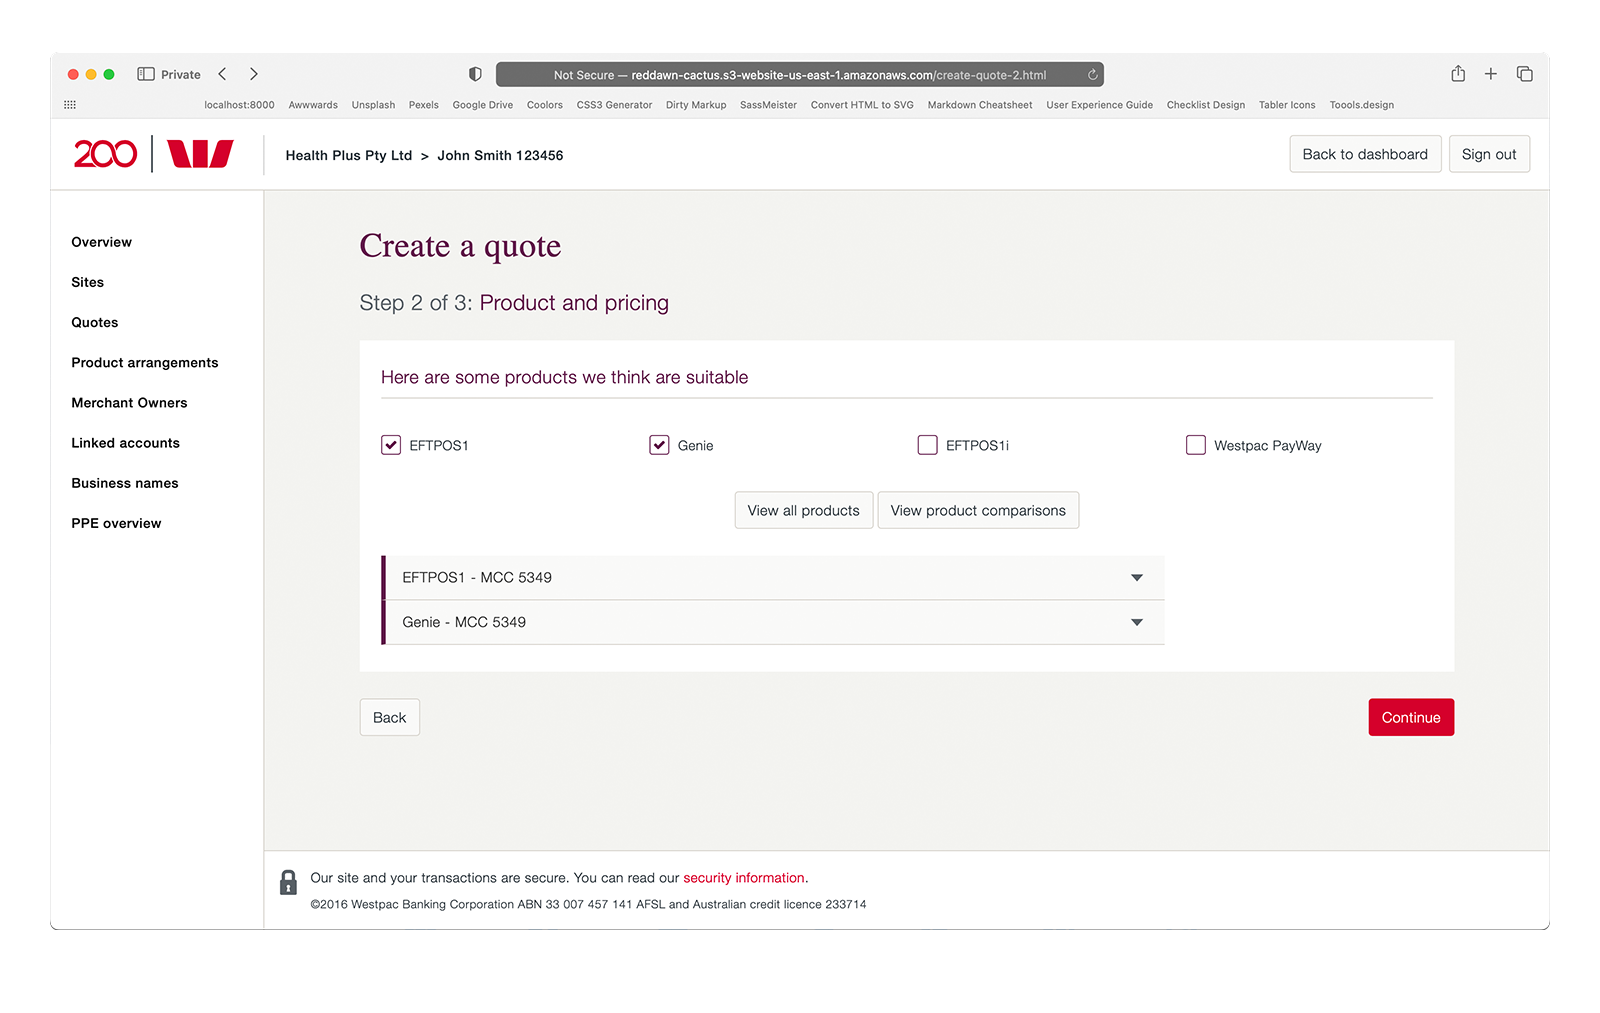This screenshot has width=1600, height=1013.
Task: Open the Share icon in Safari toolbar
Action: (x=1458, y=73)
